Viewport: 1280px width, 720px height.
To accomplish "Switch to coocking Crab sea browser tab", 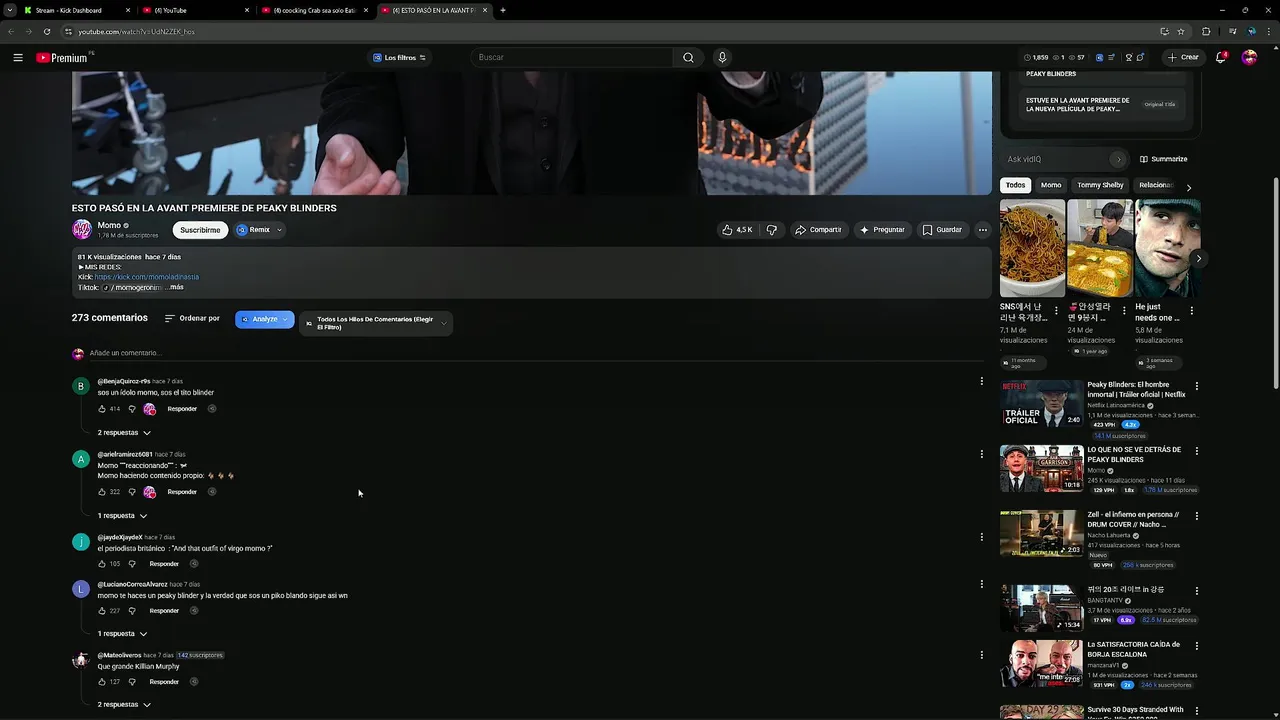I will click(314, 10).
